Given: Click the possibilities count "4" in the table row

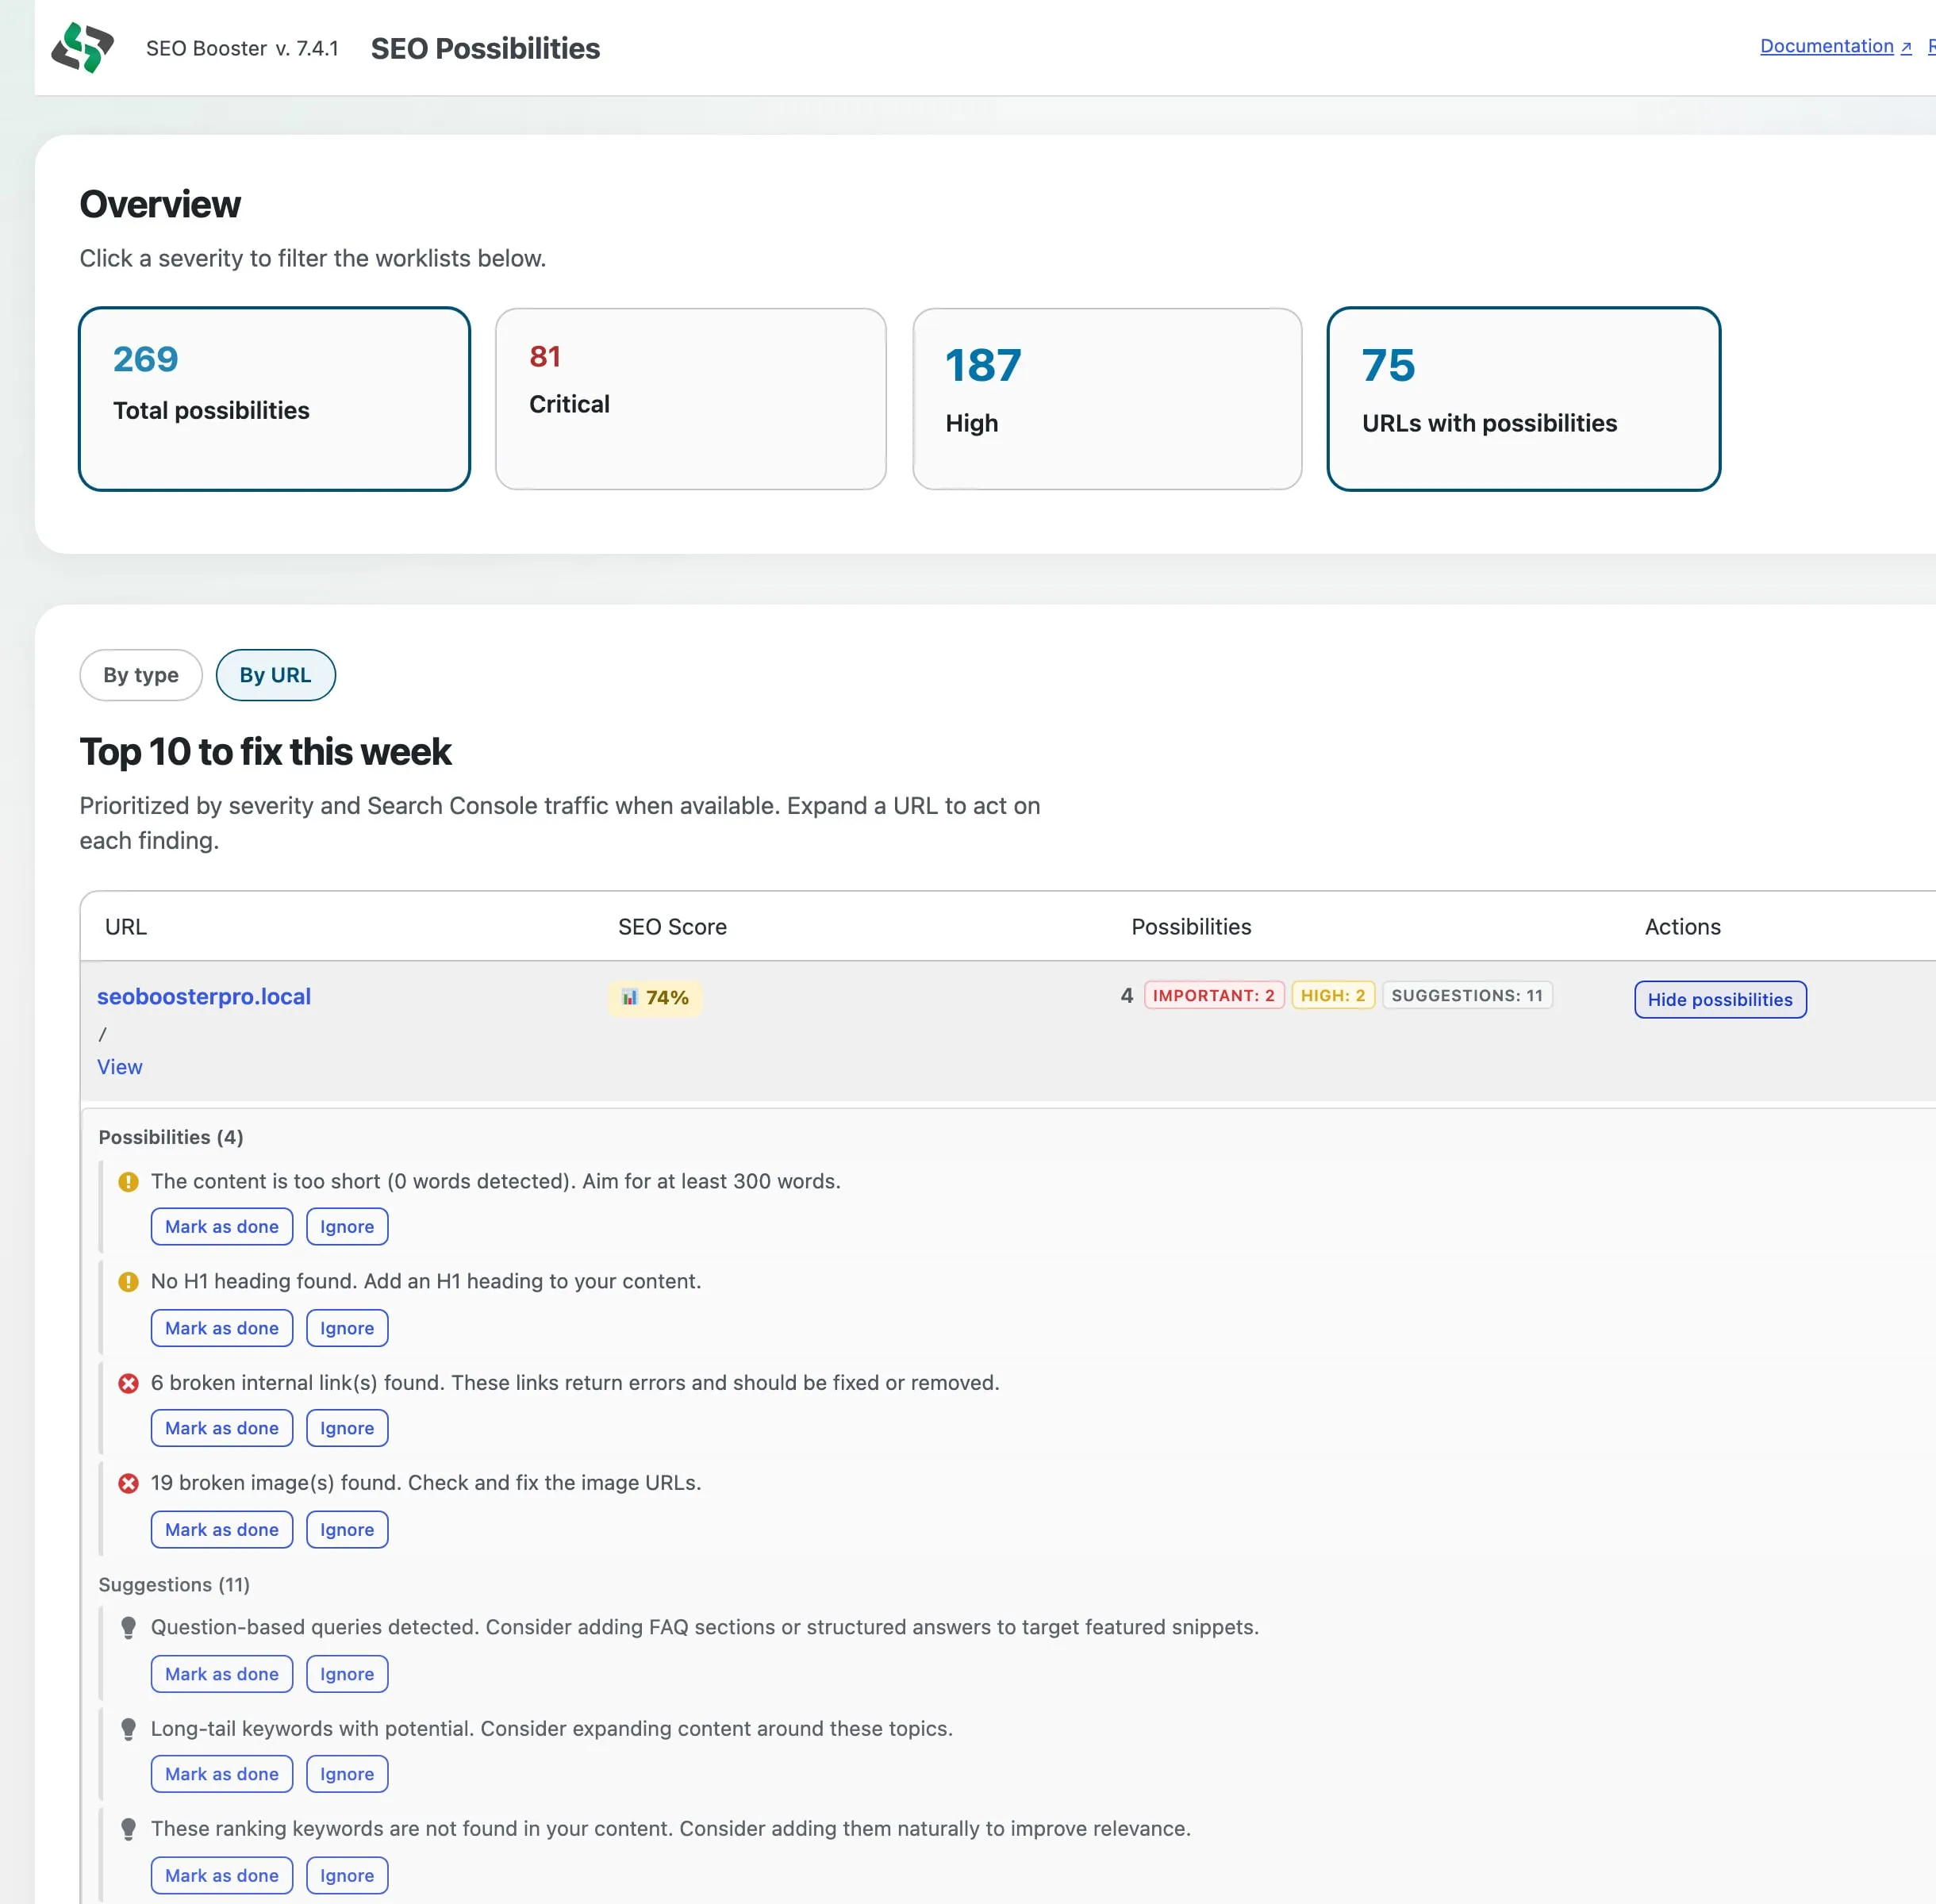Looking at the screenshot, I should [1127, 995].
